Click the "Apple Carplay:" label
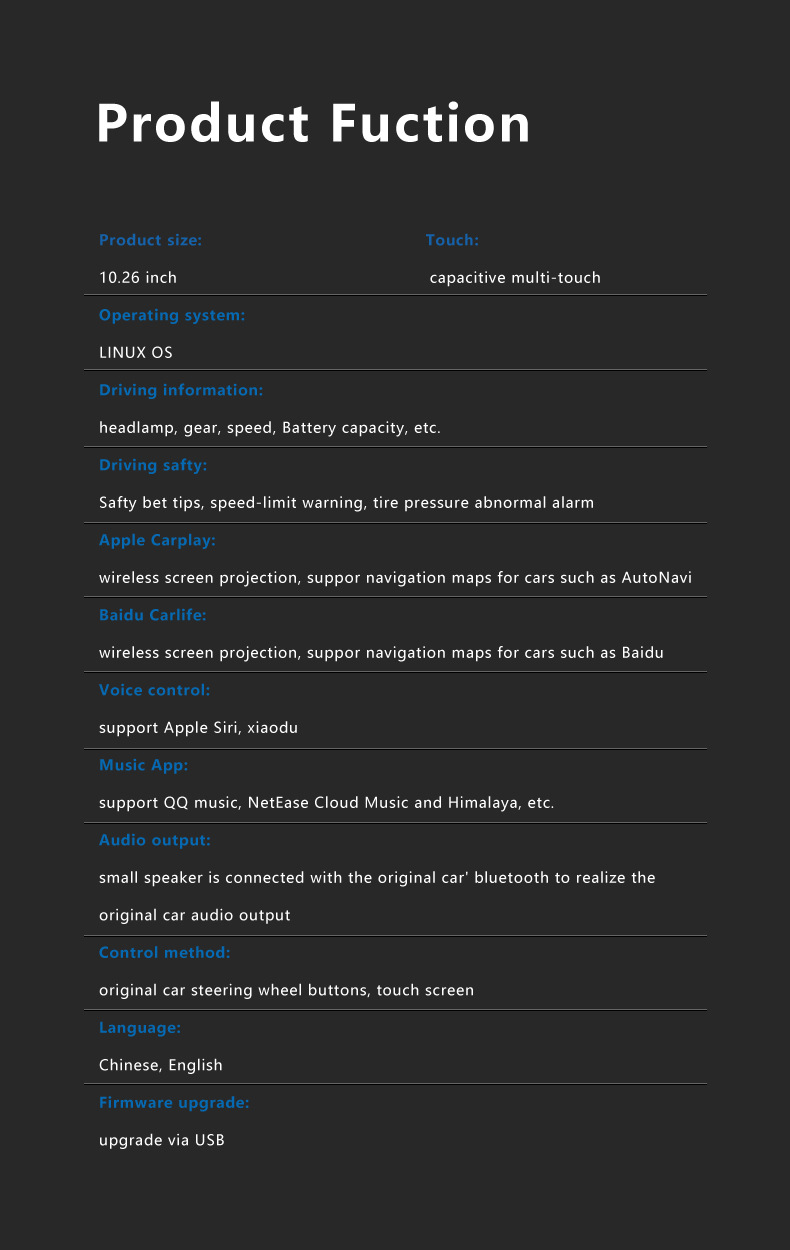The width and height of the screenshot is (790, 1250). [157, 540]
